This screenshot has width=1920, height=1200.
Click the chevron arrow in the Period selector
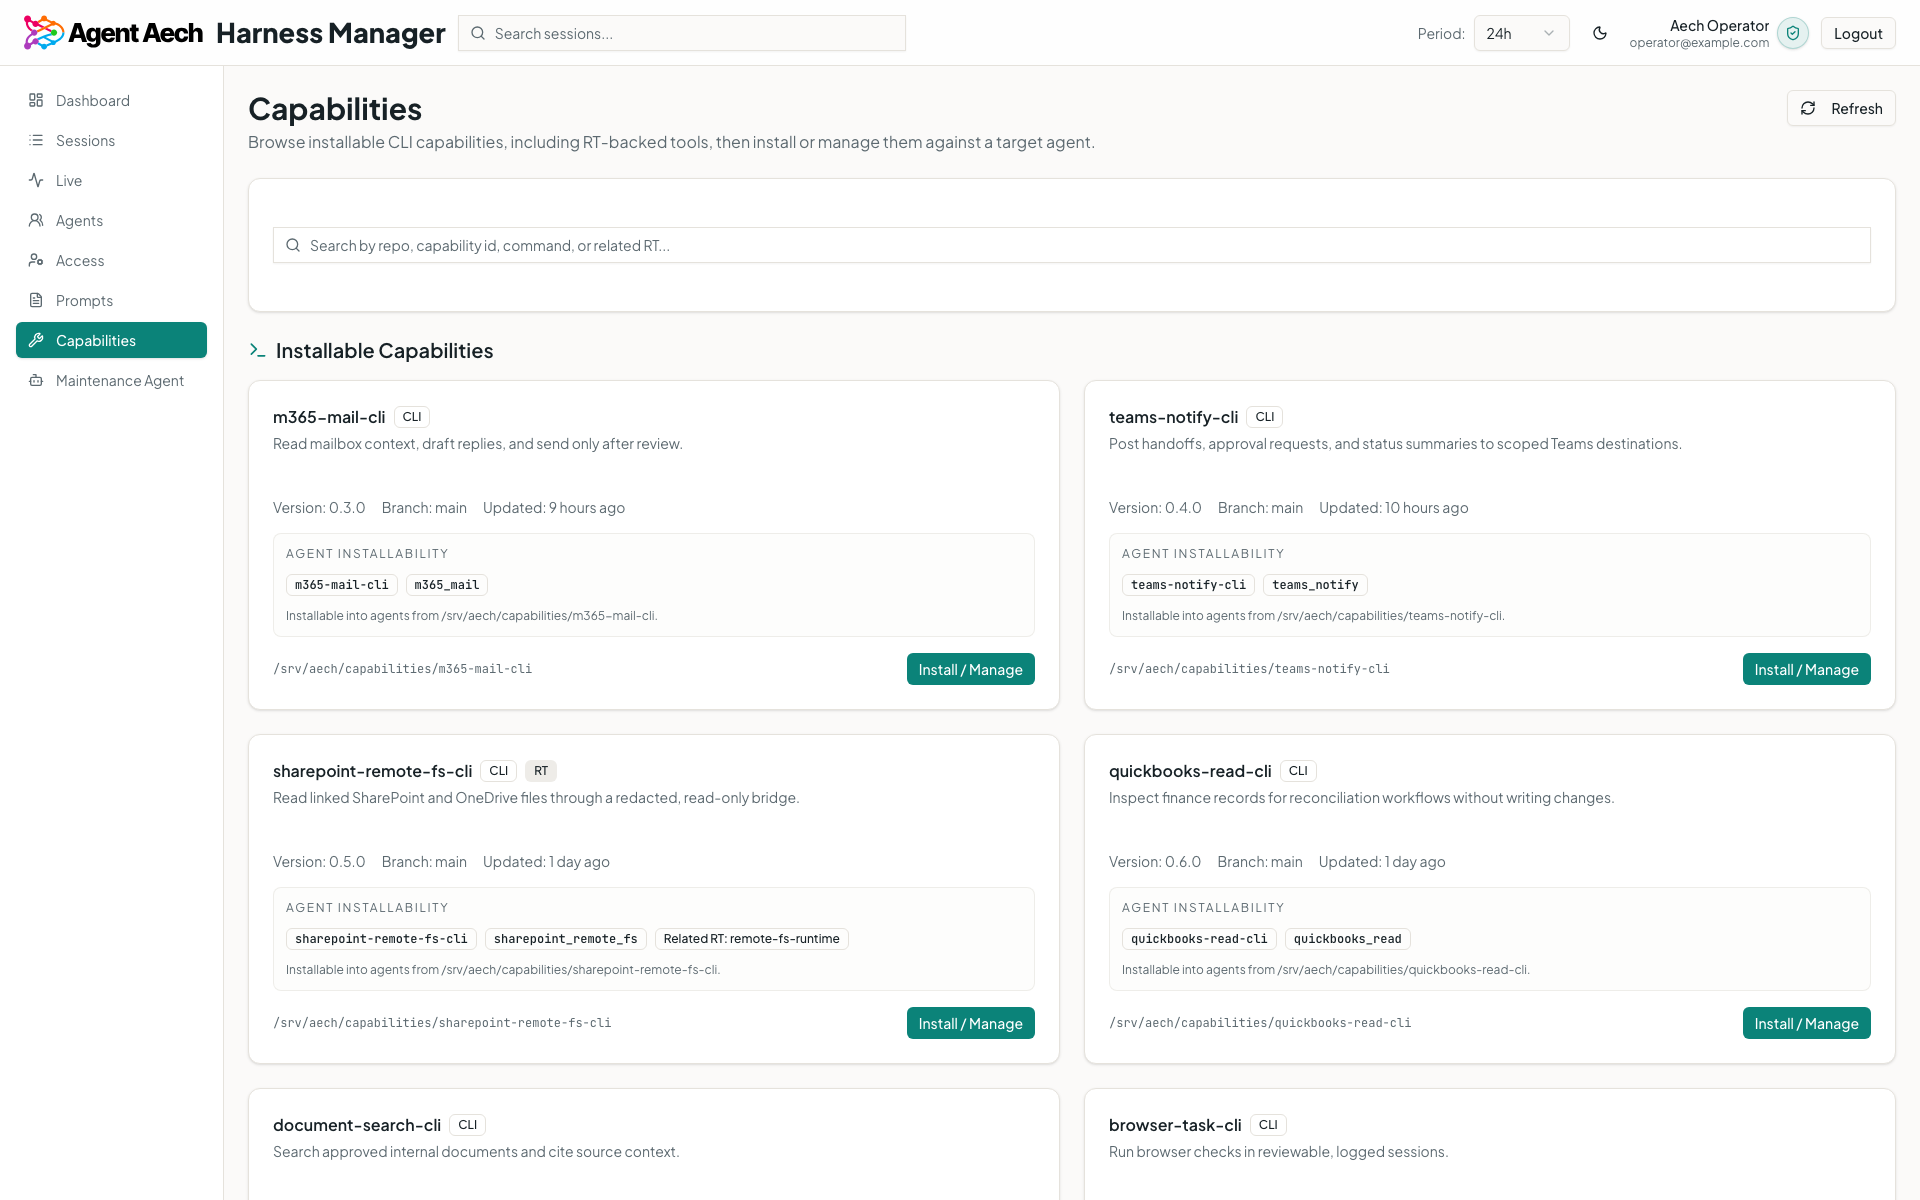pyautogui.click(x=1549, y=33)
